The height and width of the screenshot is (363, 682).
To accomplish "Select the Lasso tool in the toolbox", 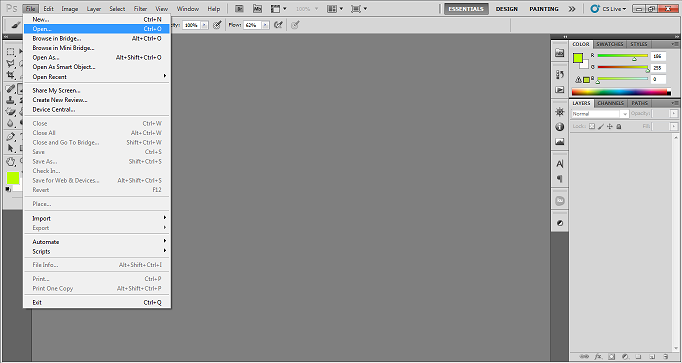I will click(10, 64).
